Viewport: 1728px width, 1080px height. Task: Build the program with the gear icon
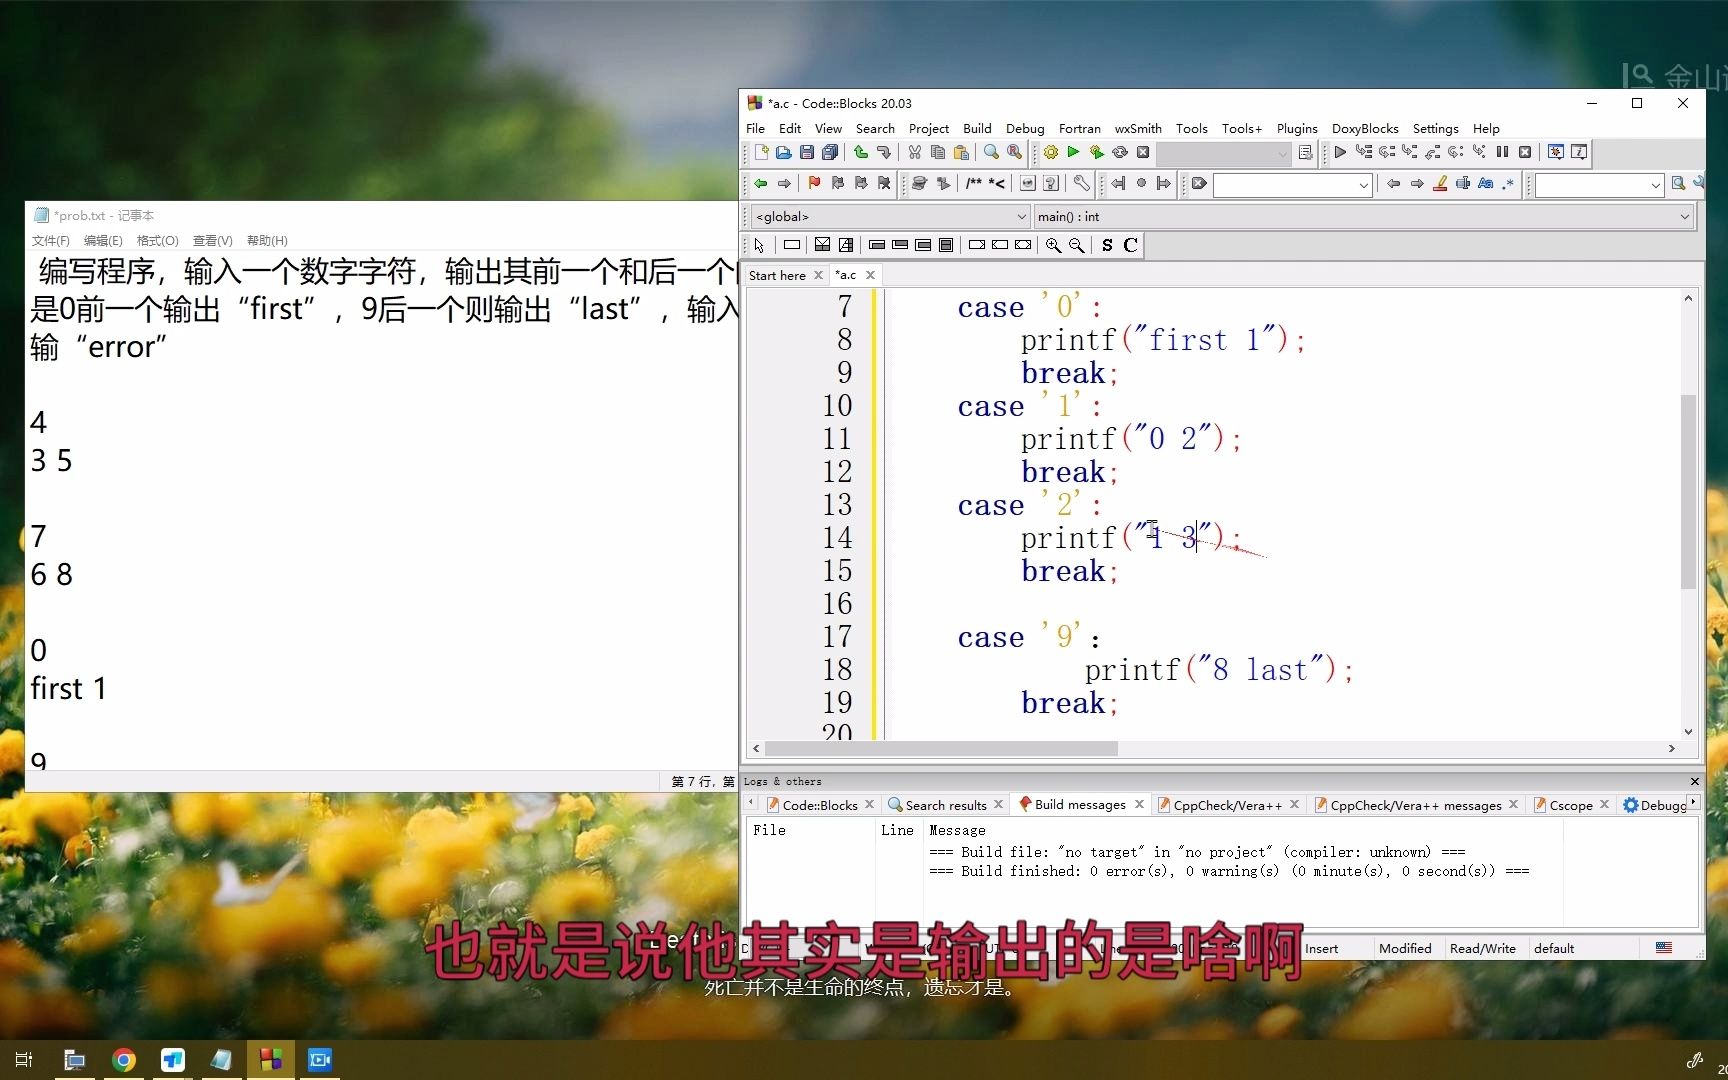pyautogui.click(x=1050, y=153)
